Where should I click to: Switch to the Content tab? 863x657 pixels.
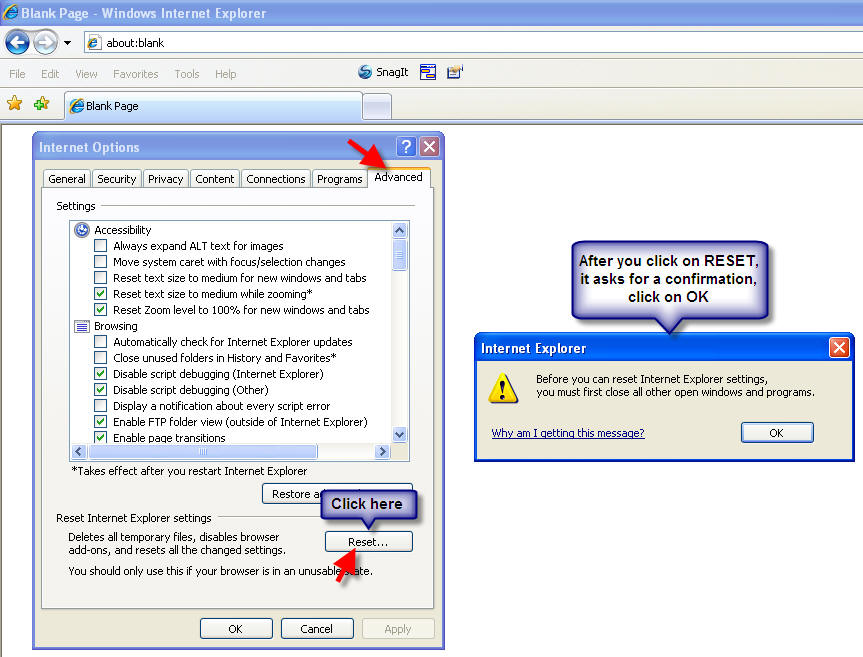coord(215,179)
